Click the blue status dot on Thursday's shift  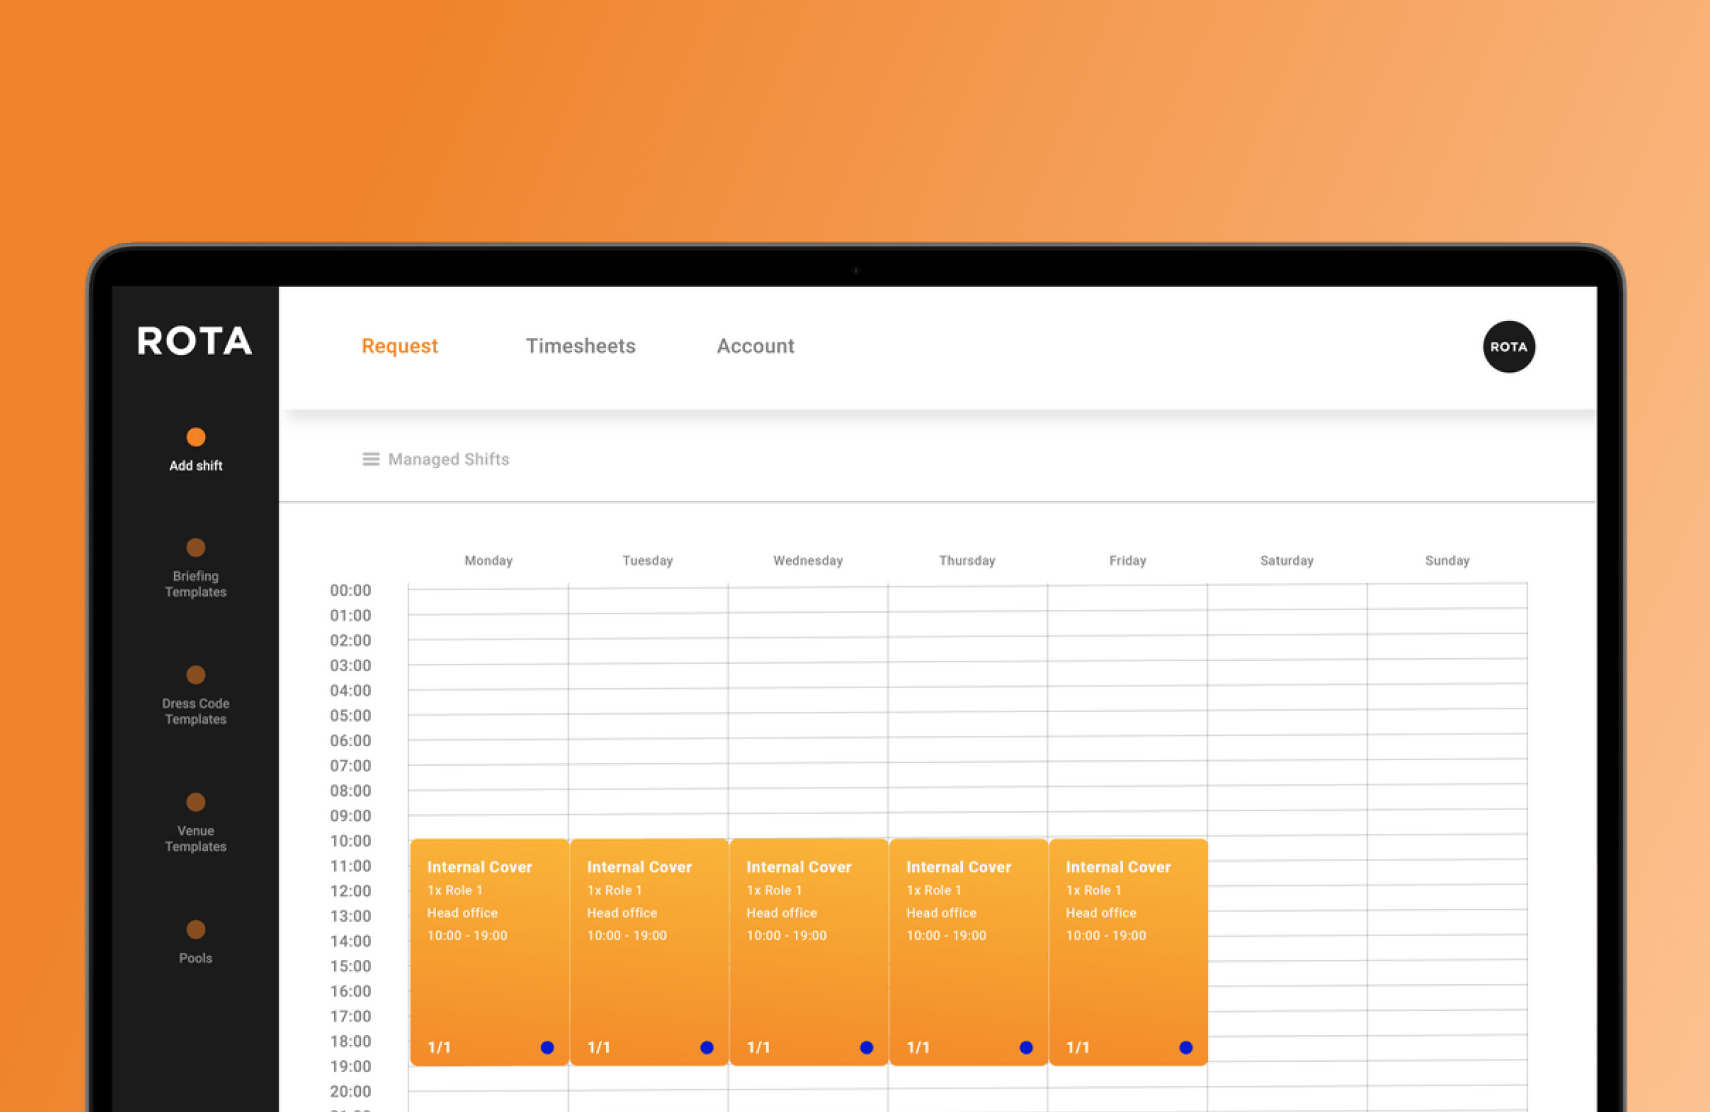(1026, 1047)
